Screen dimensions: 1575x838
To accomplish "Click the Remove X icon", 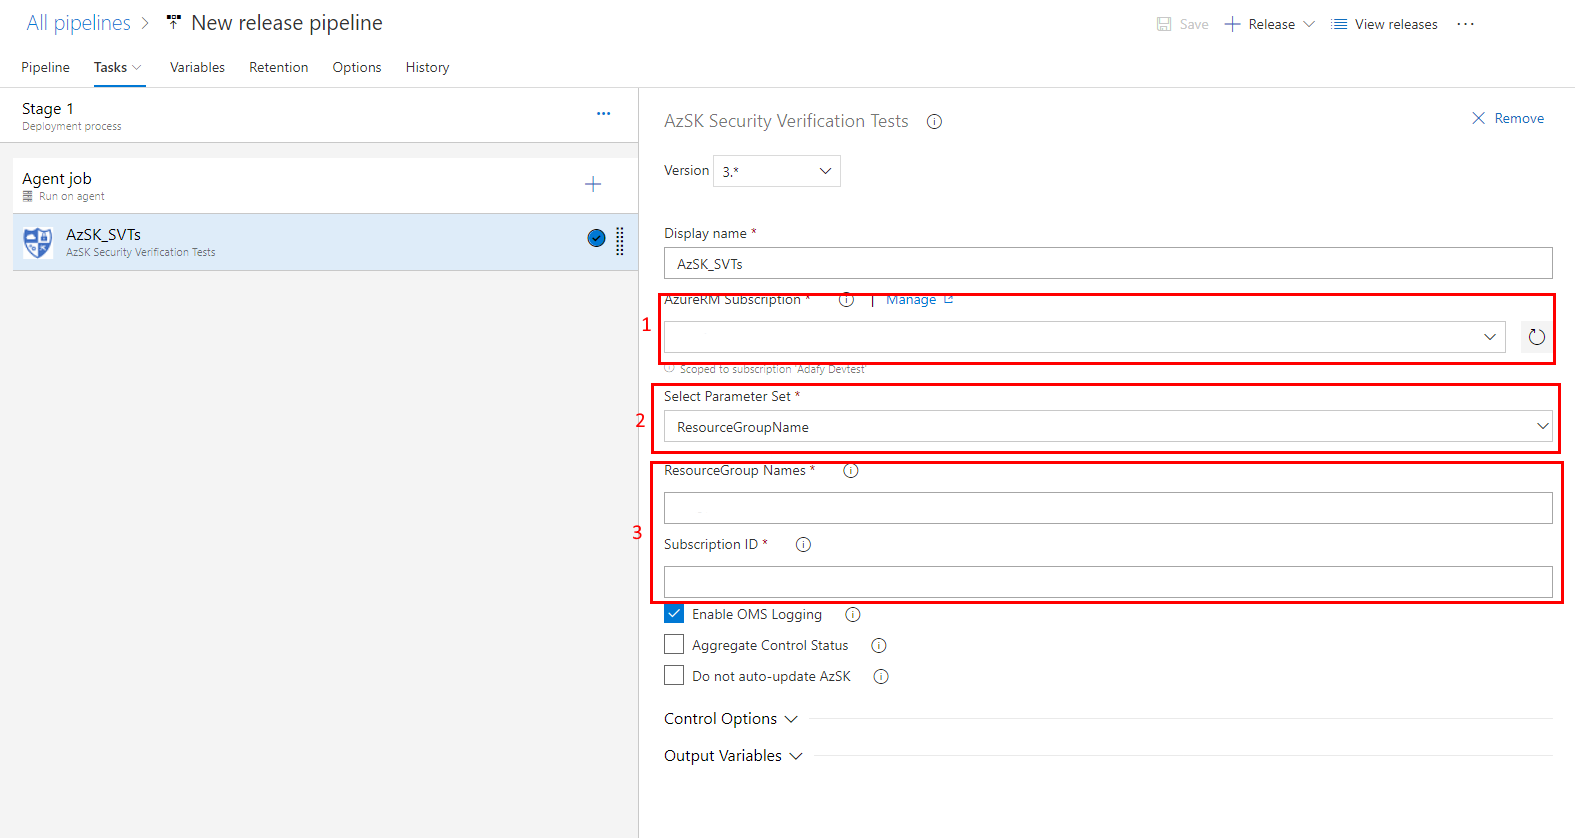I will tap(1478, 118).
